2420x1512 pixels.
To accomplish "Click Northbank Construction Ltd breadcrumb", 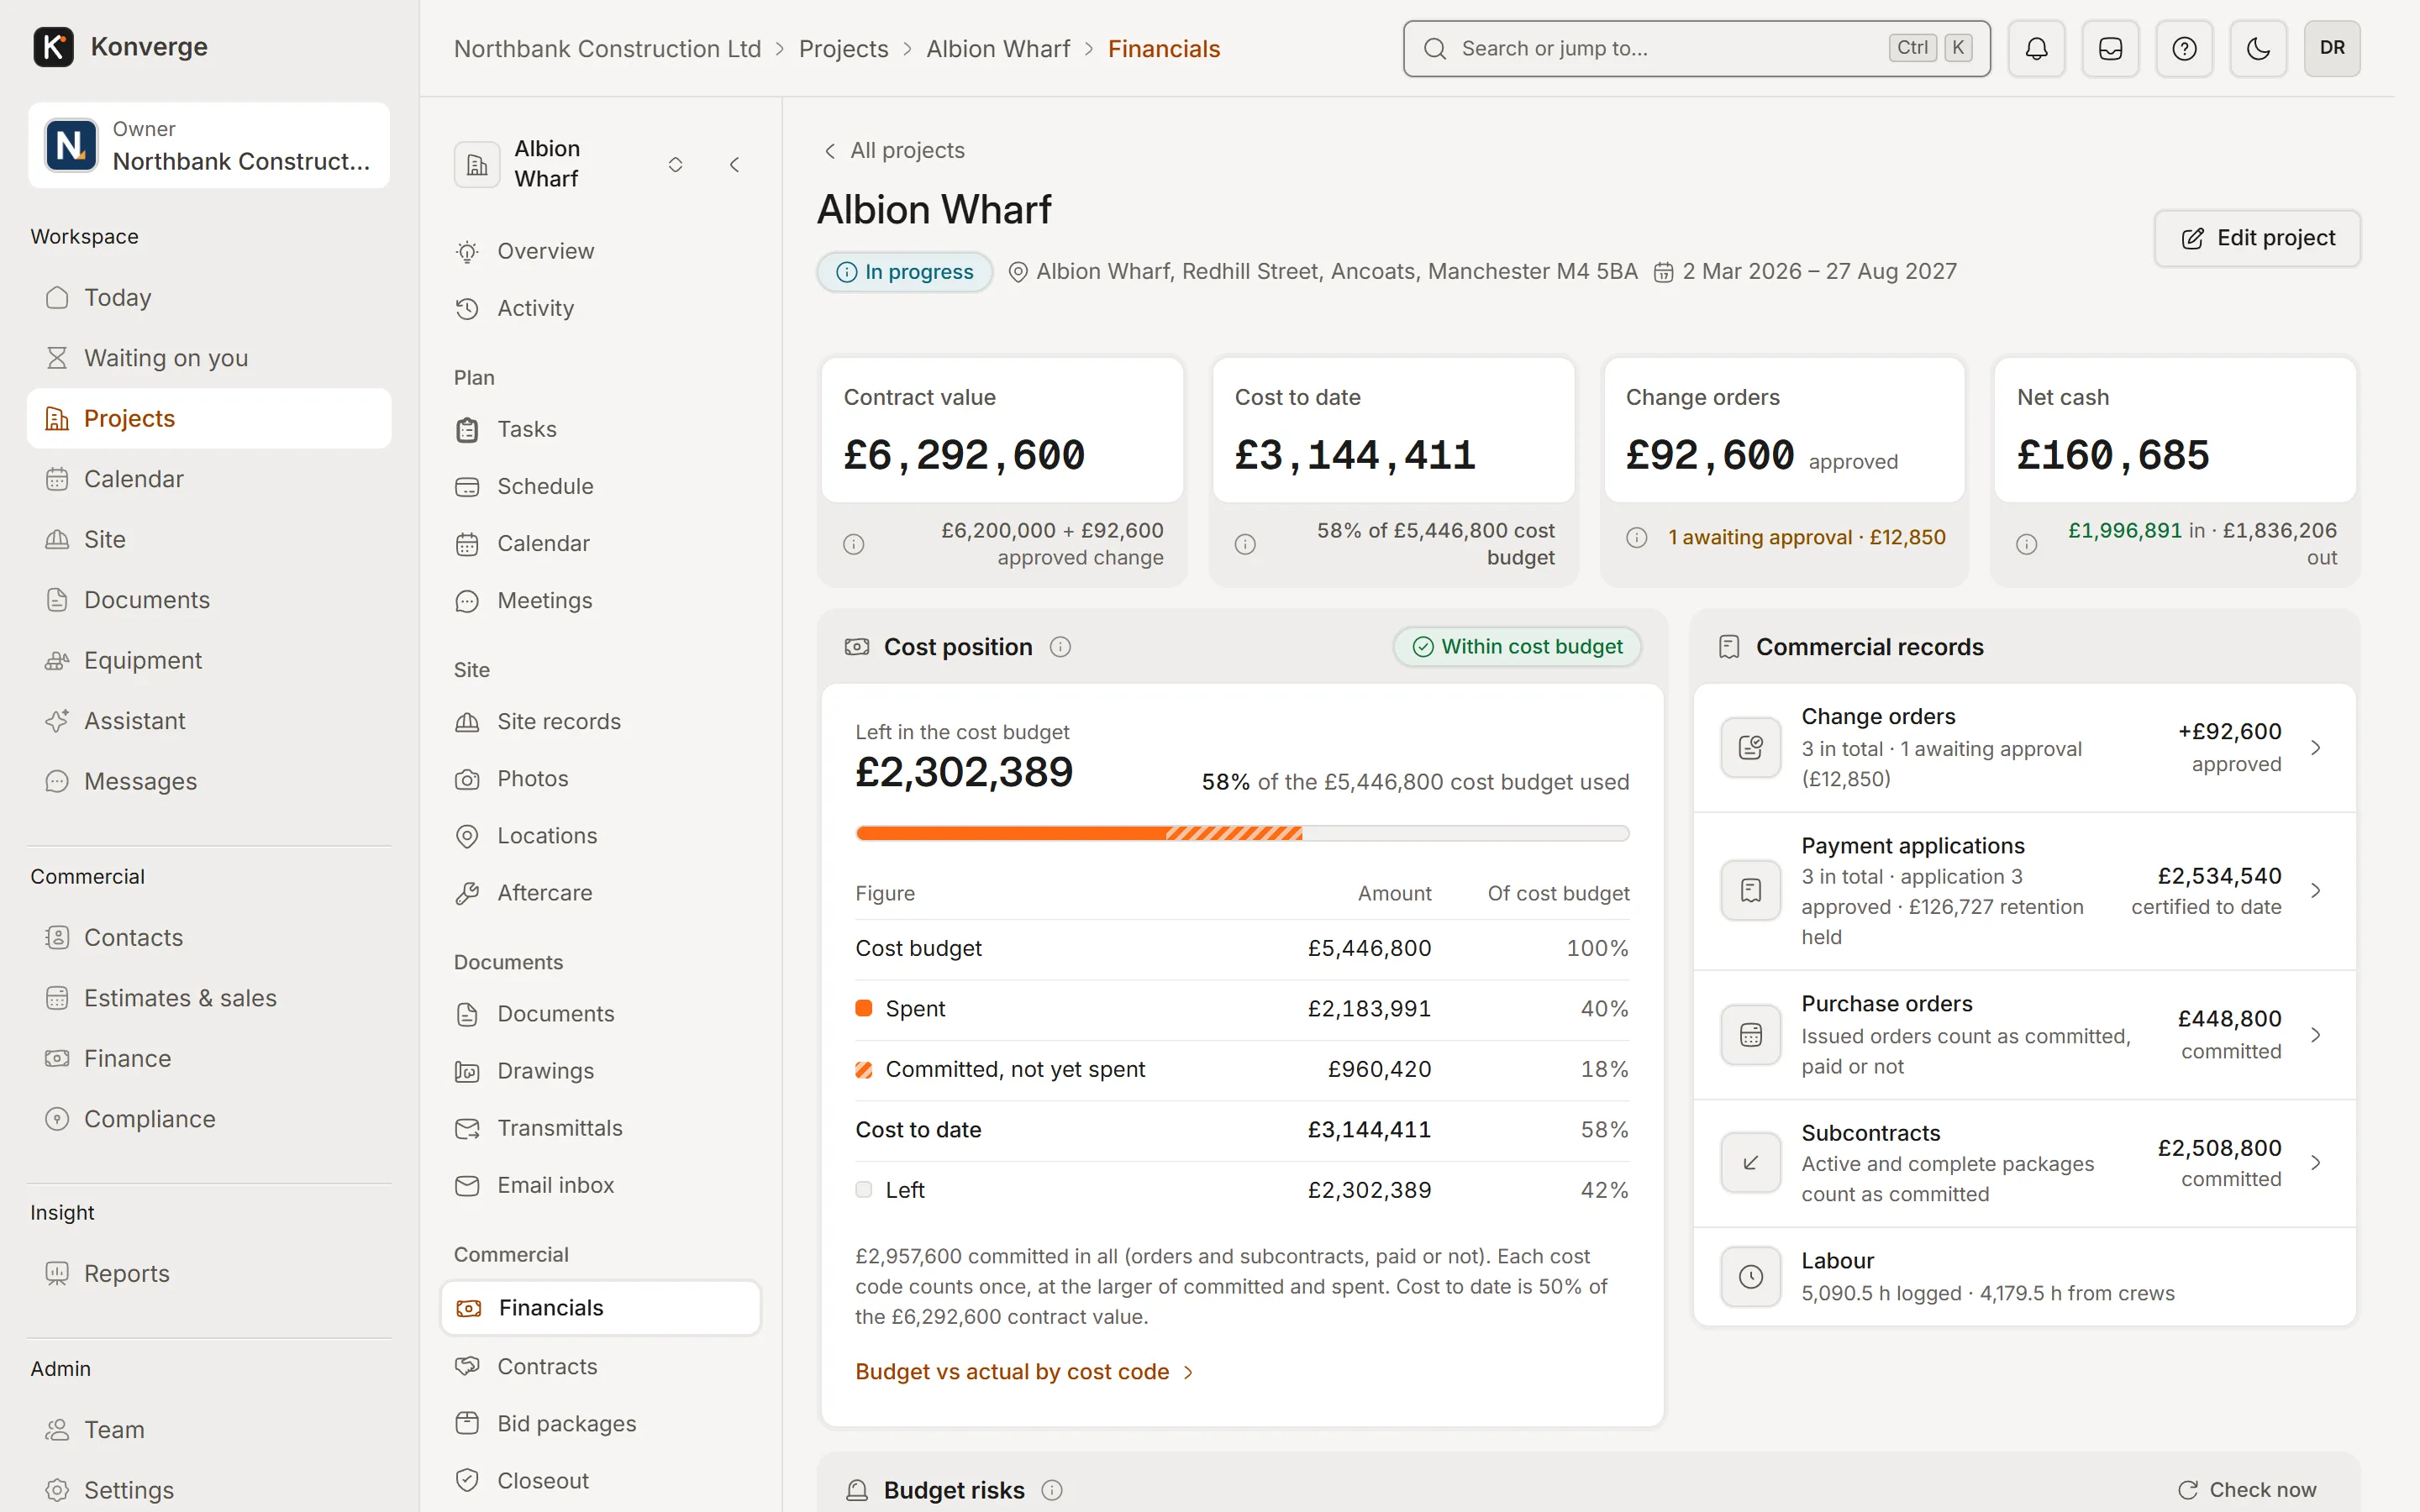I will 607,48.
